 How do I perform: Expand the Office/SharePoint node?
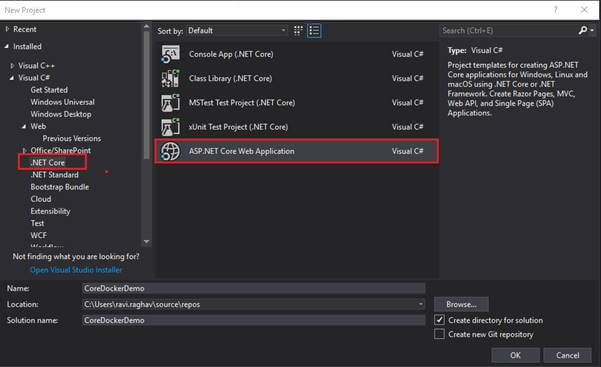(25, 150)
